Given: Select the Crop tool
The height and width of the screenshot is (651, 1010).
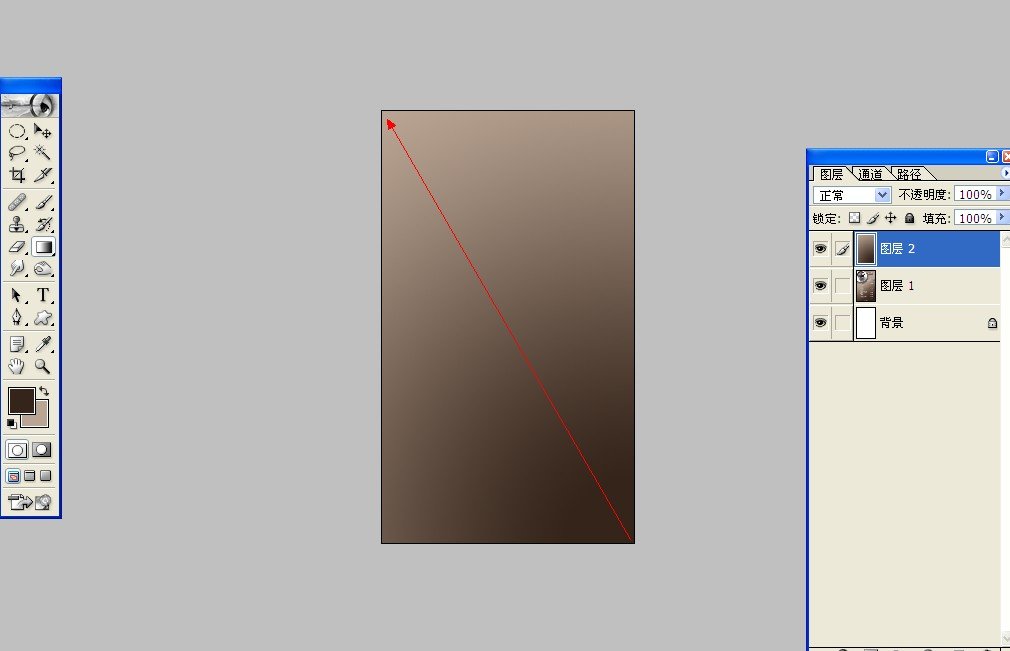Looking at the screenshot, I should [x=17, y=175].
